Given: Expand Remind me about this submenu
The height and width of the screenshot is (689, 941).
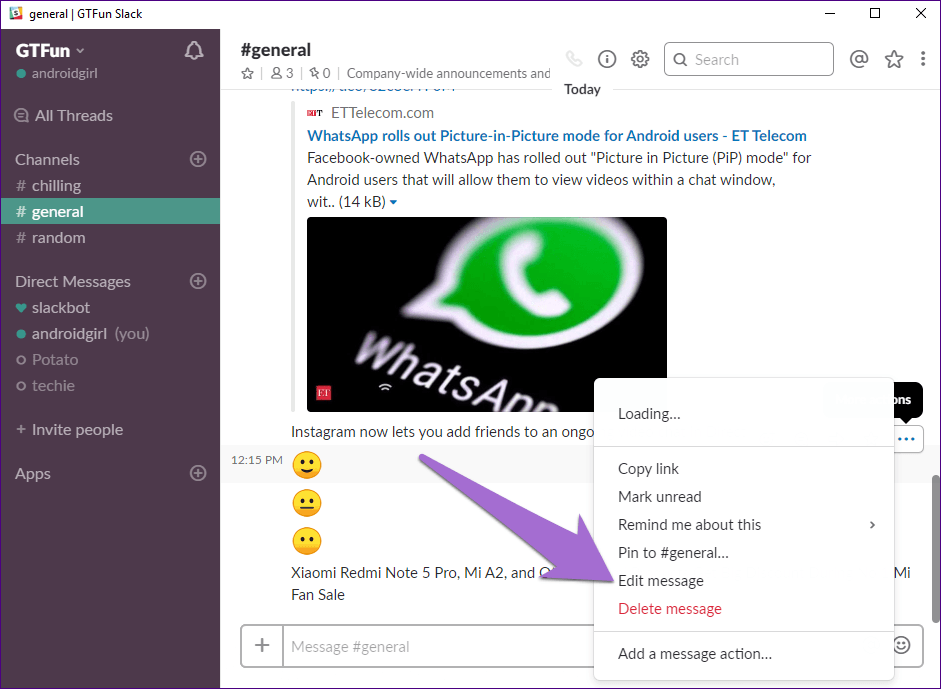Looking at the screenshot, I should point(744,525).
